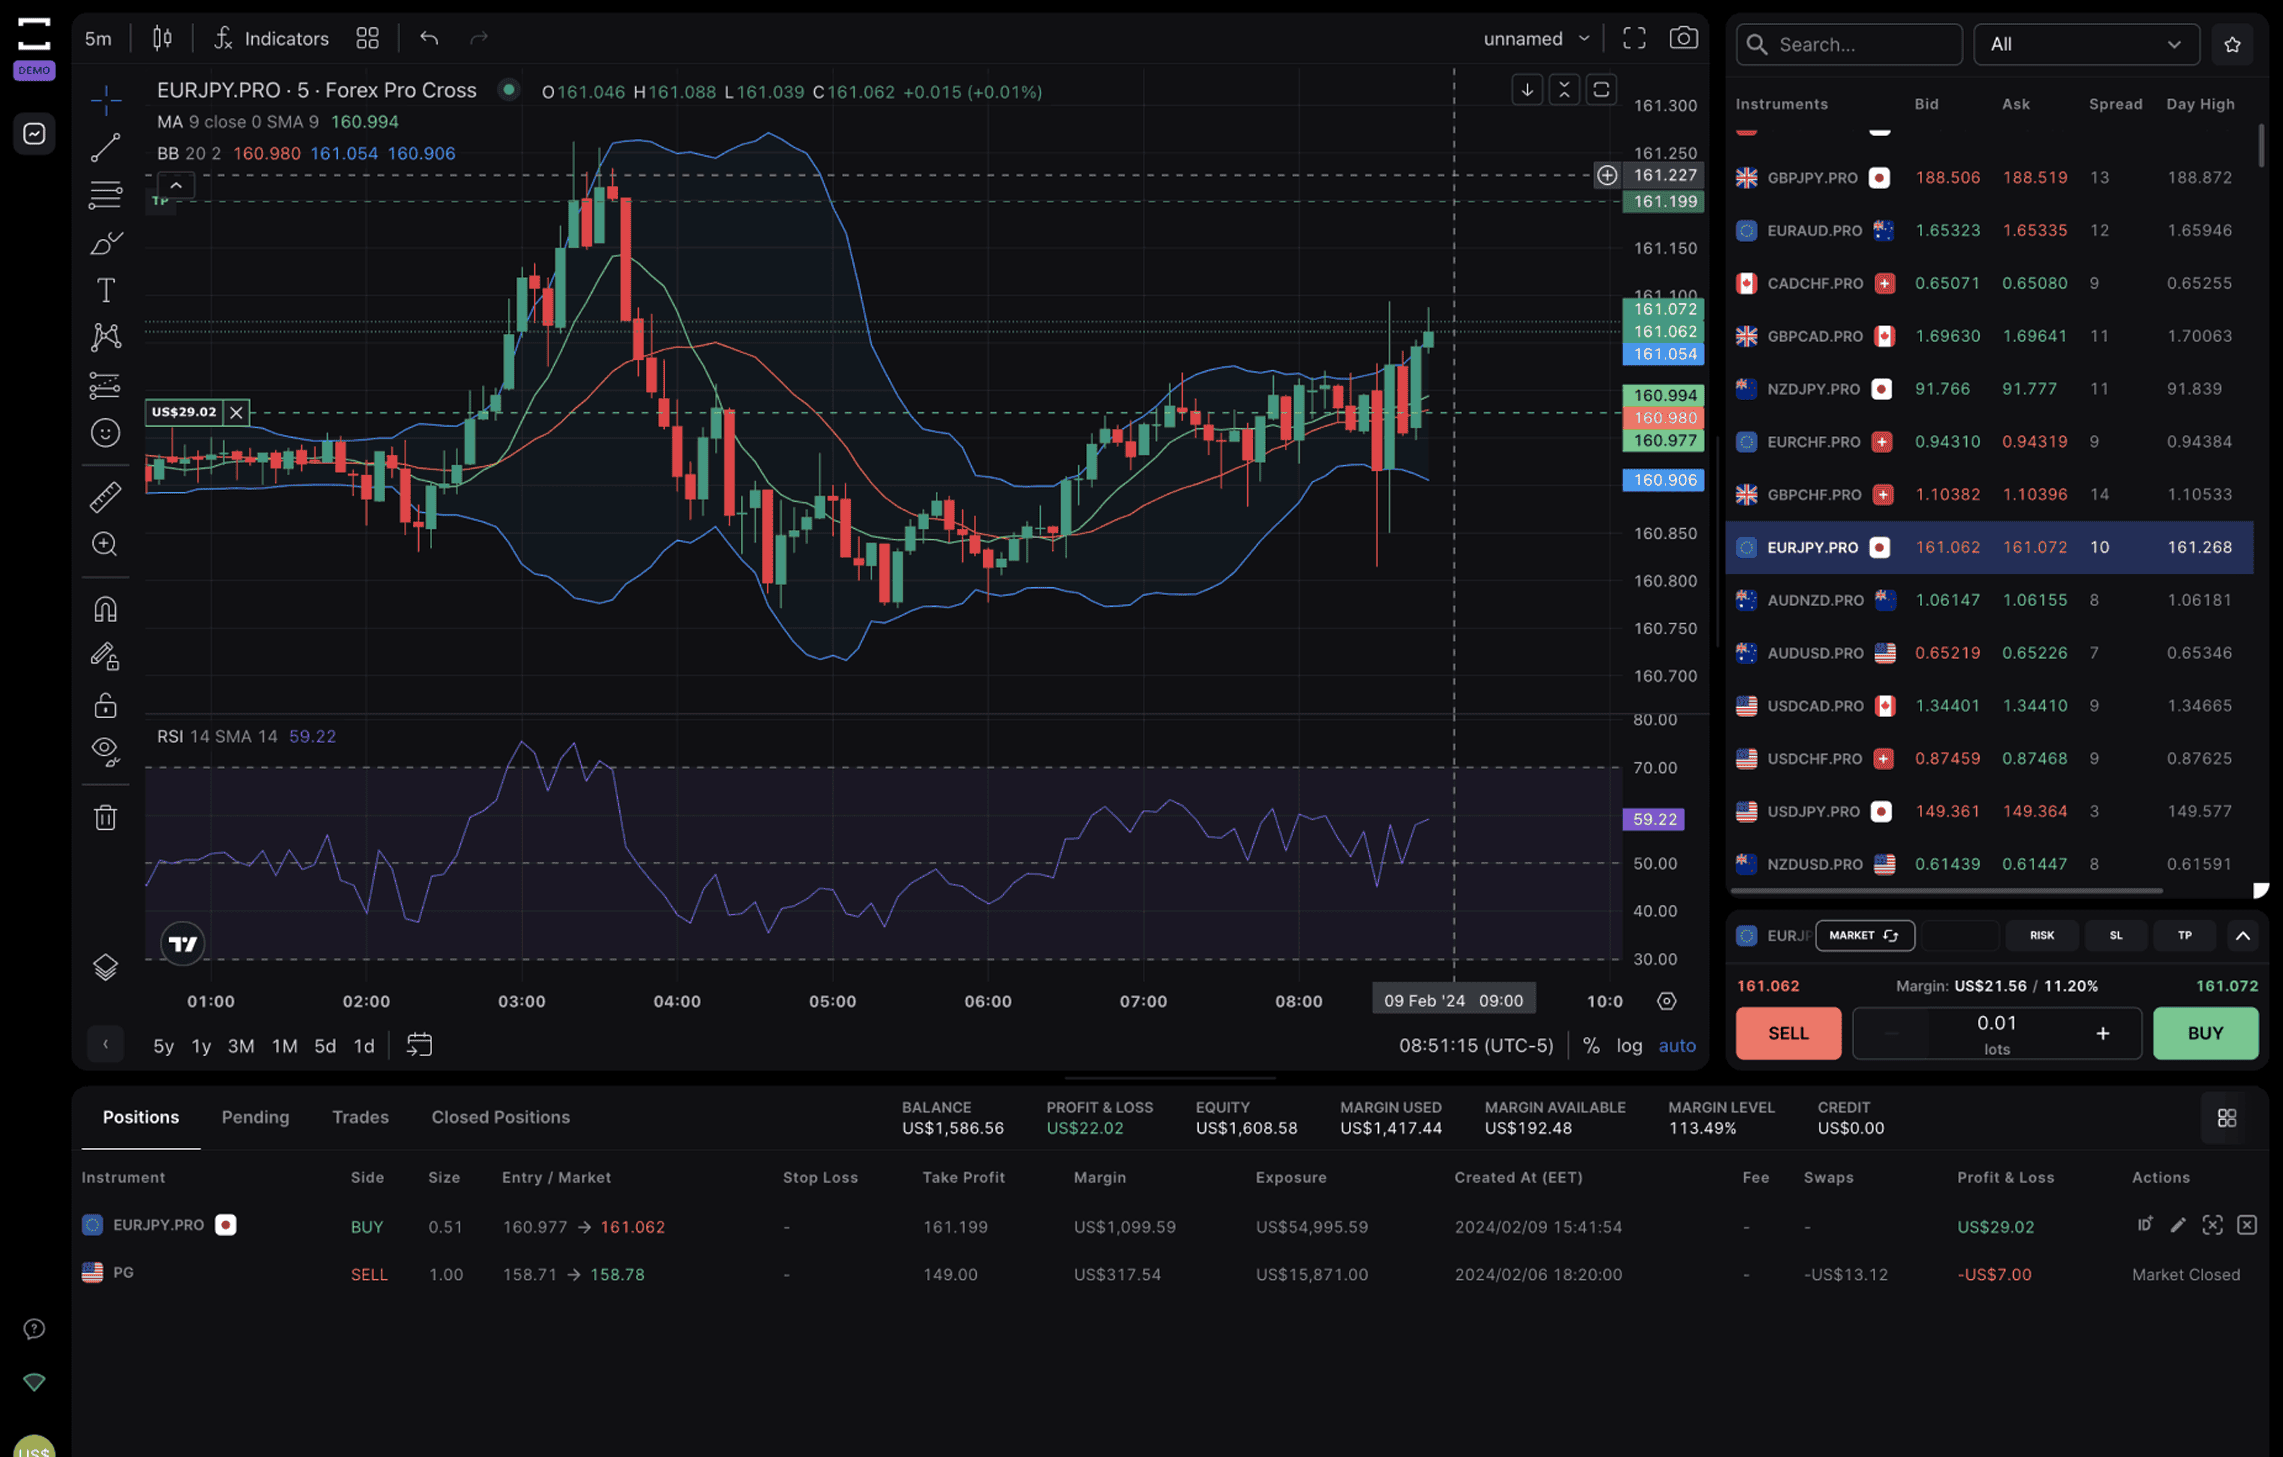This screenshot has height=1457, width=2283.
Task: Collapse the order panel with chevron
Action: (x=2242, y=935)
